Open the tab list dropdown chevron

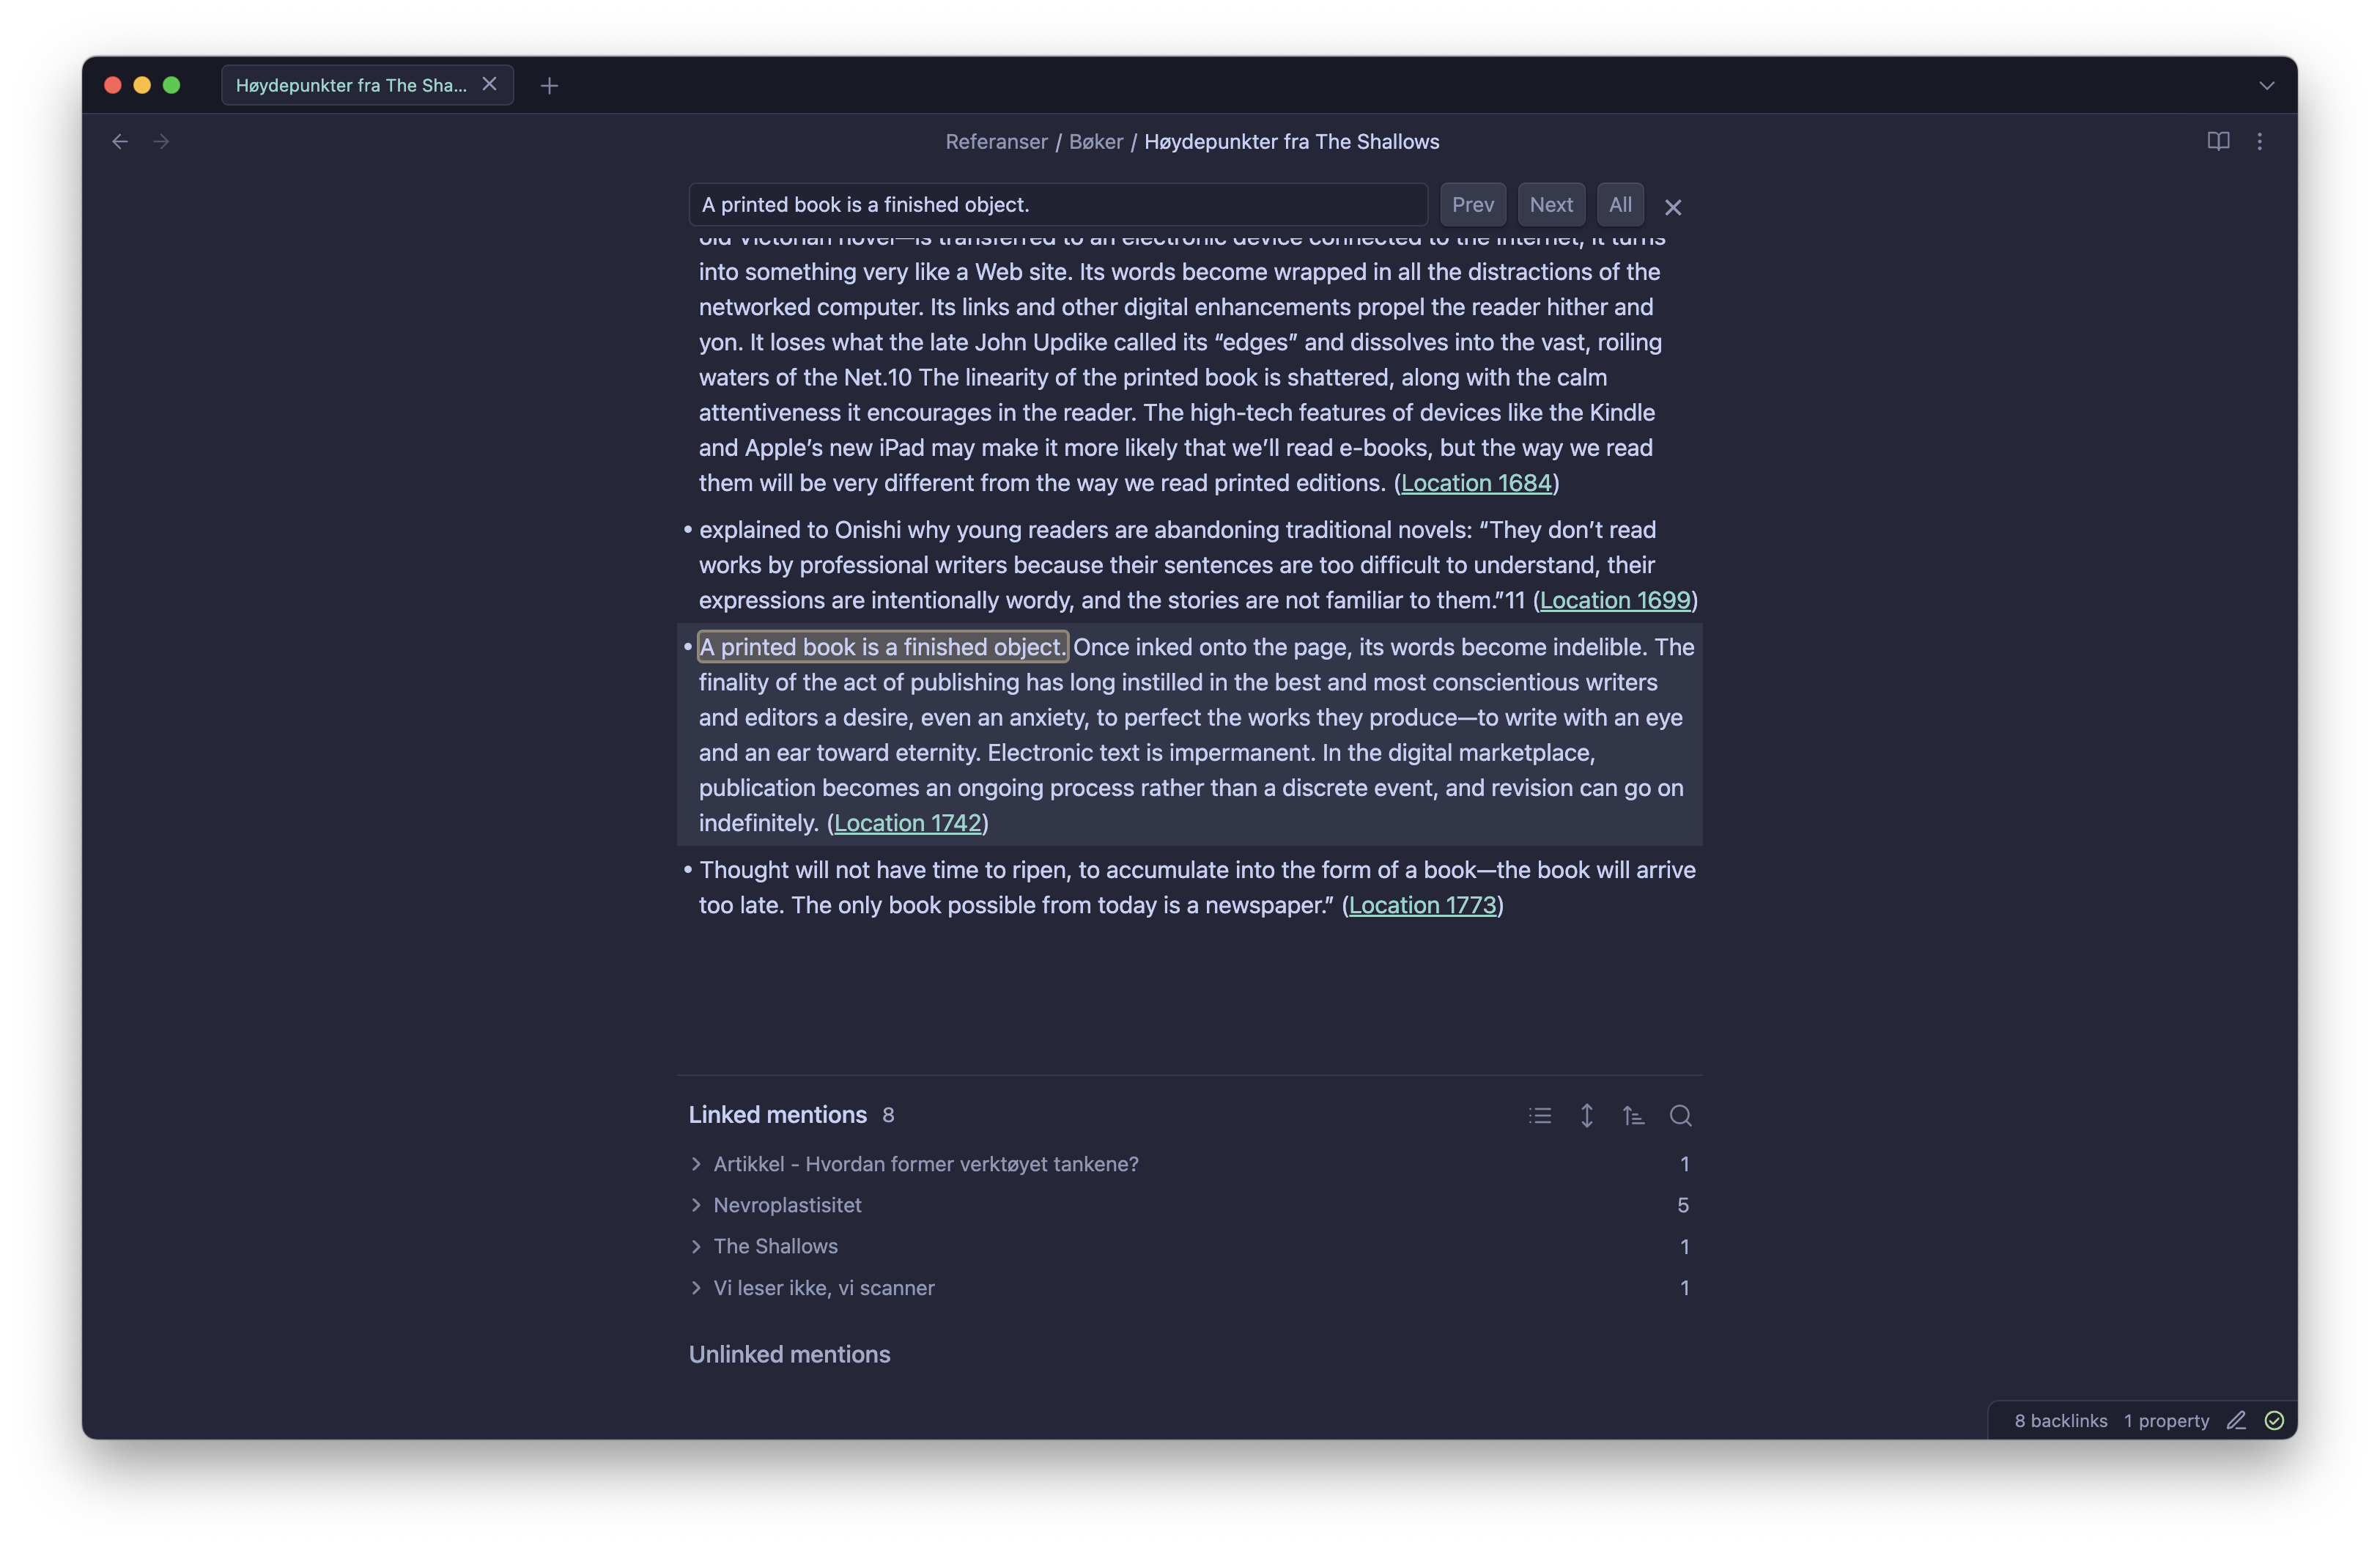coord(2266,86)
